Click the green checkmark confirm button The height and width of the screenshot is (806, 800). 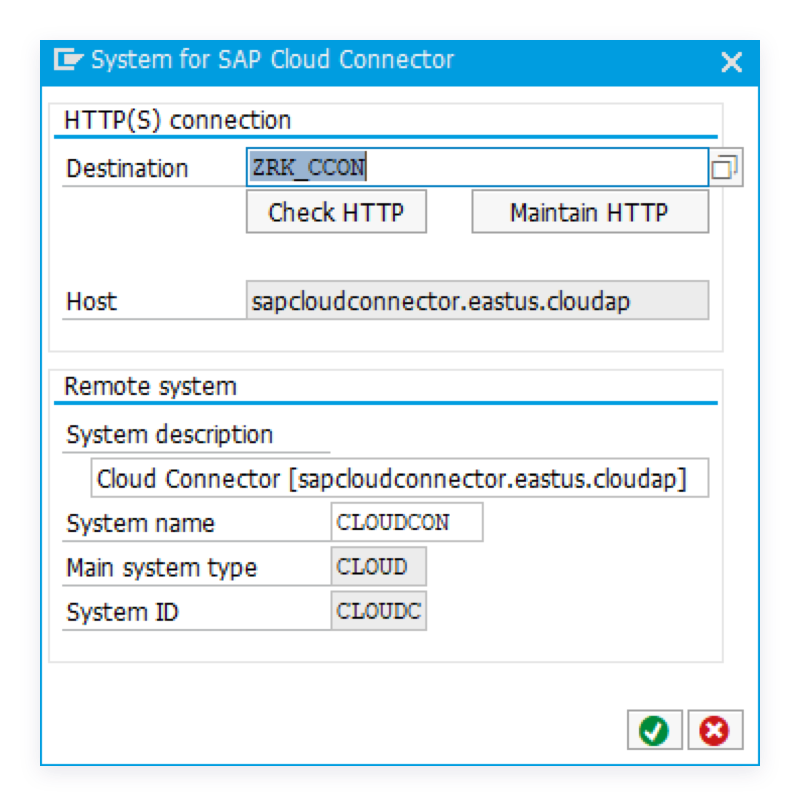coord(654,729)
